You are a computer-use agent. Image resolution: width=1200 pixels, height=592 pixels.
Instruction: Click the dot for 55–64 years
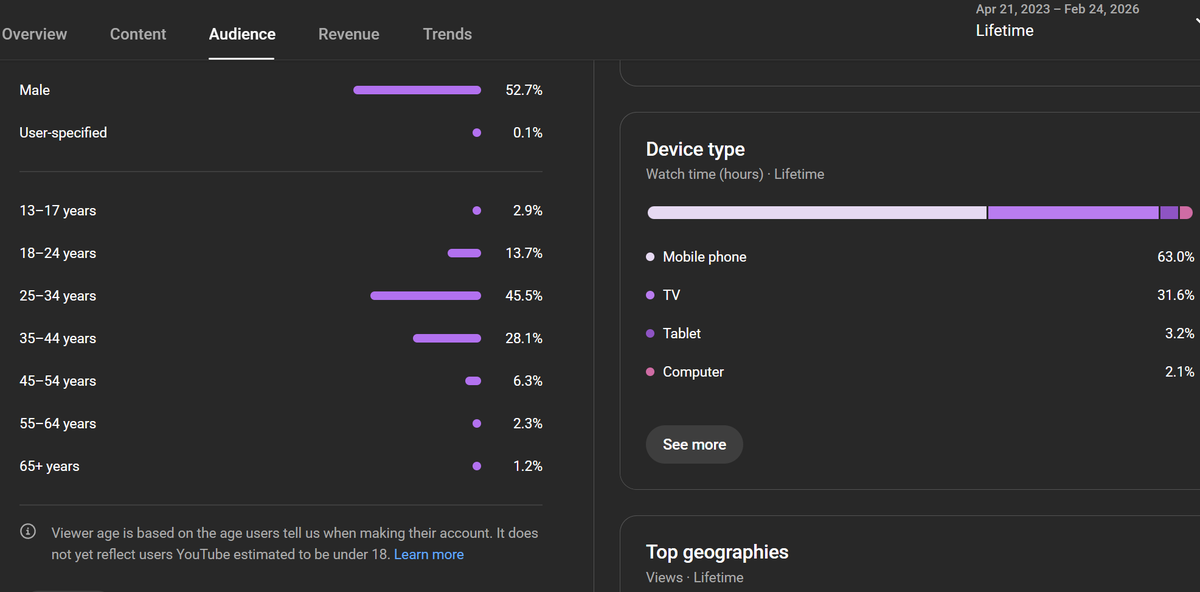(476, 424)
